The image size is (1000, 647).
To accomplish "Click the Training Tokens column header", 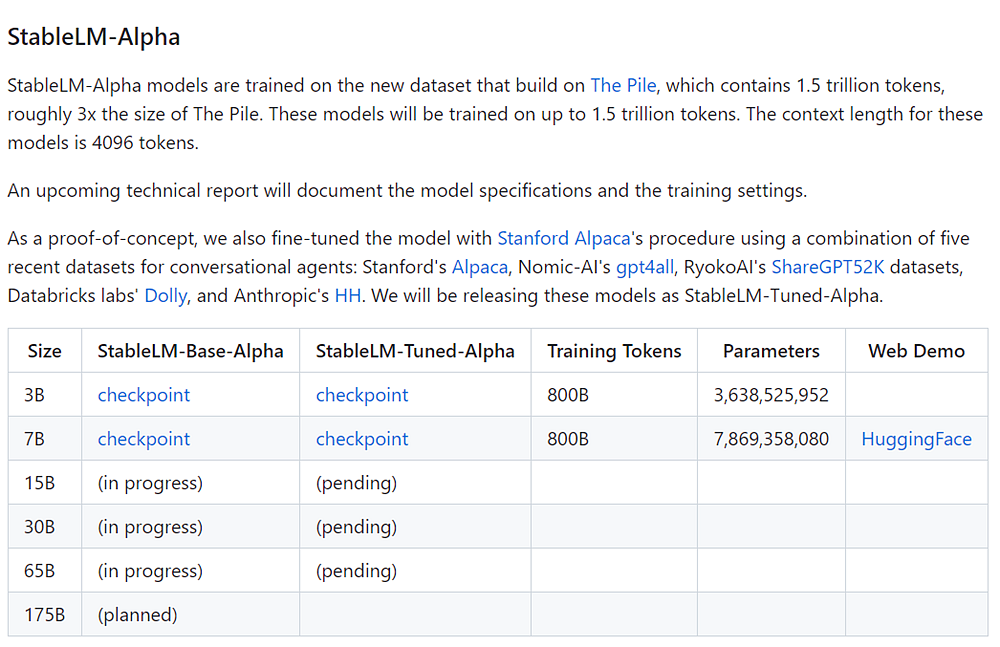I will [x=614, y=351].
